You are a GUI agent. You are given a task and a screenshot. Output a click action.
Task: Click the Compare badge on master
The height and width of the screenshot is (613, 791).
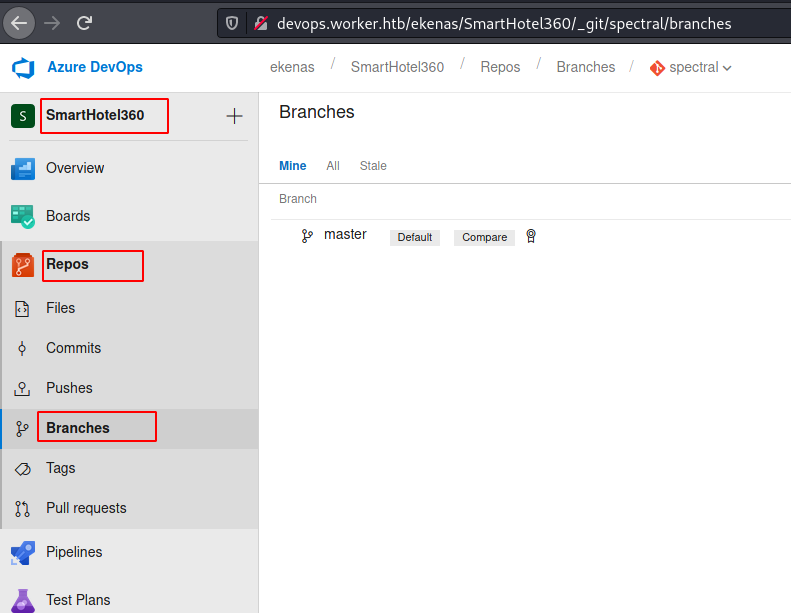coord(484,238)
